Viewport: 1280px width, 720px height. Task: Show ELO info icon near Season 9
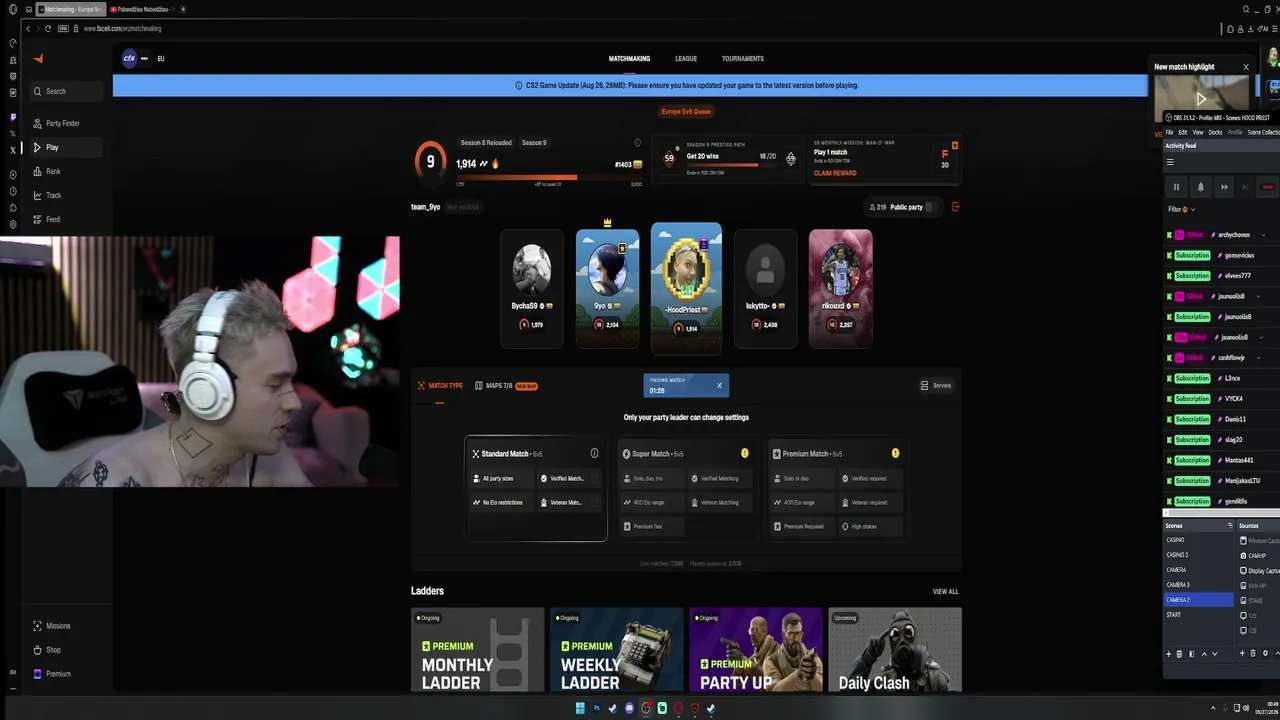[x=637, y=143]
